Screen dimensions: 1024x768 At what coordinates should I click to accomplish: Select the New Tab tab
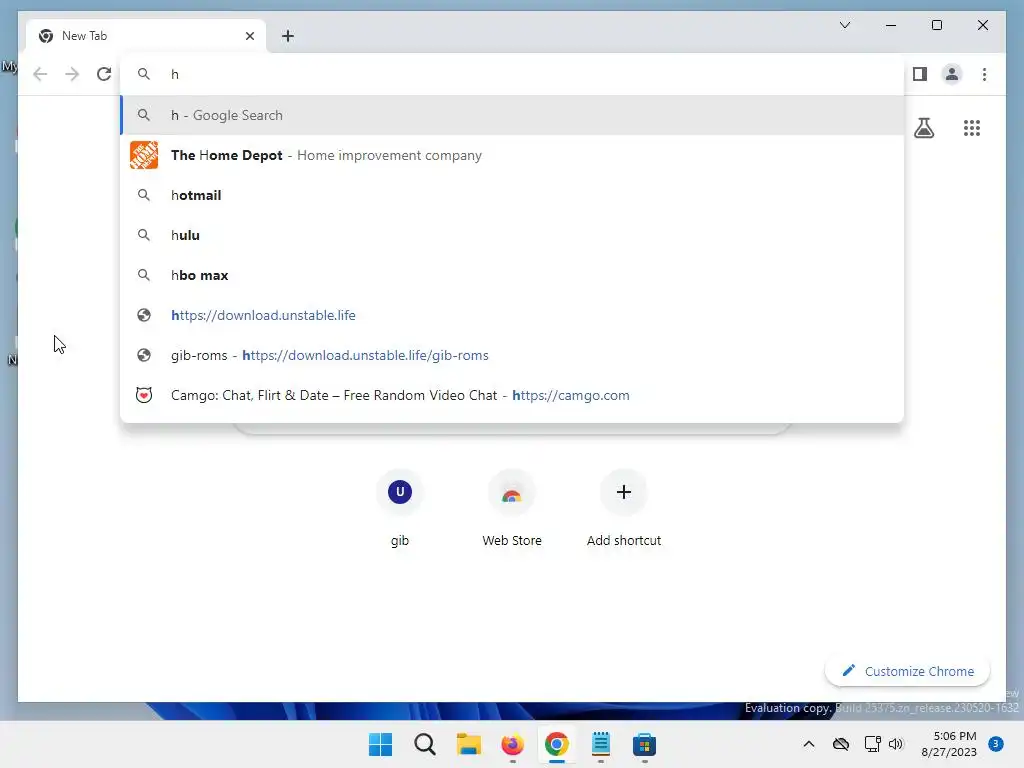[x=146, y=36]
